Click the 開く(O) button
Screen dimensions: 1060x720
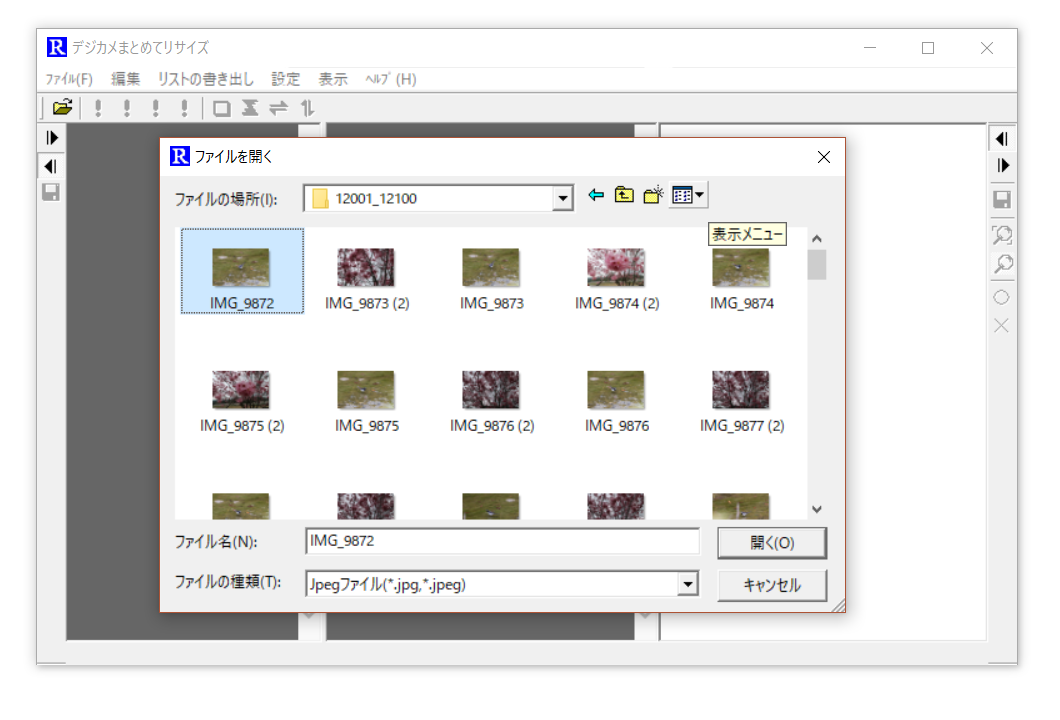[x=771, y=543]
